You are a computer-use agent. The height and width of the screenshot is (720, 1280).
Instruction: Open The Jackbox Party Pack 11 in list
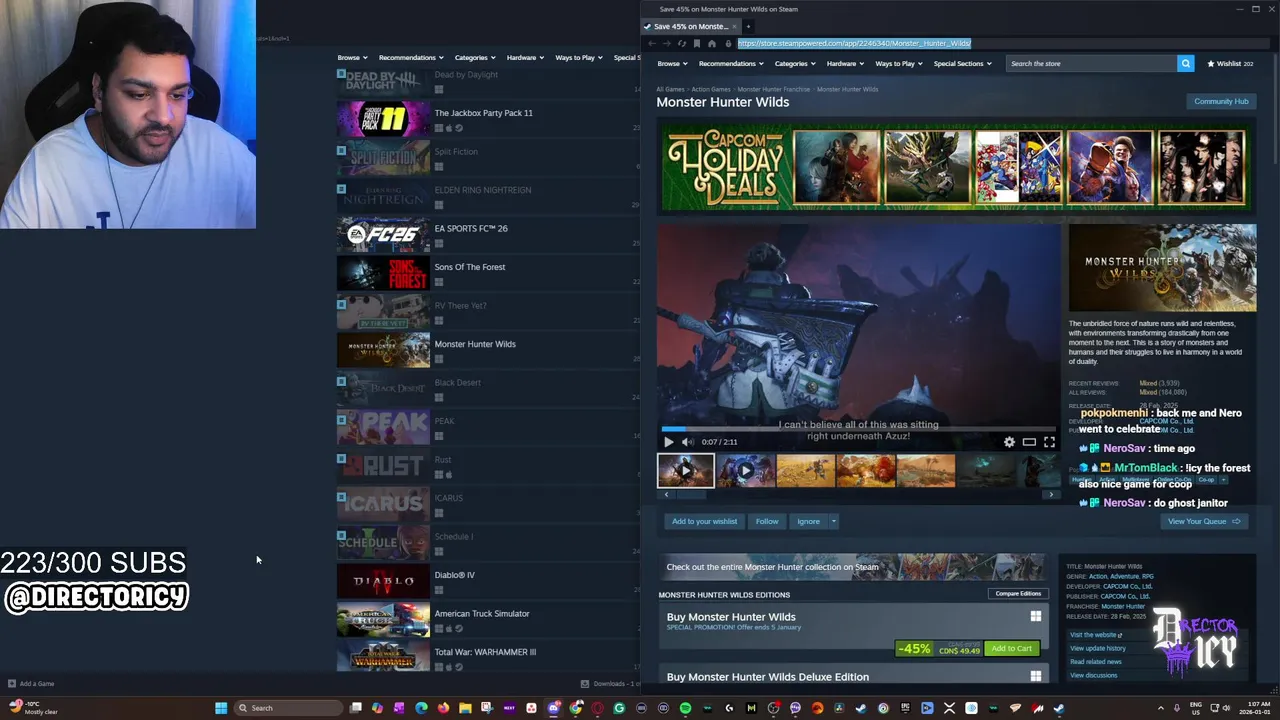click(x=488, y=120)
